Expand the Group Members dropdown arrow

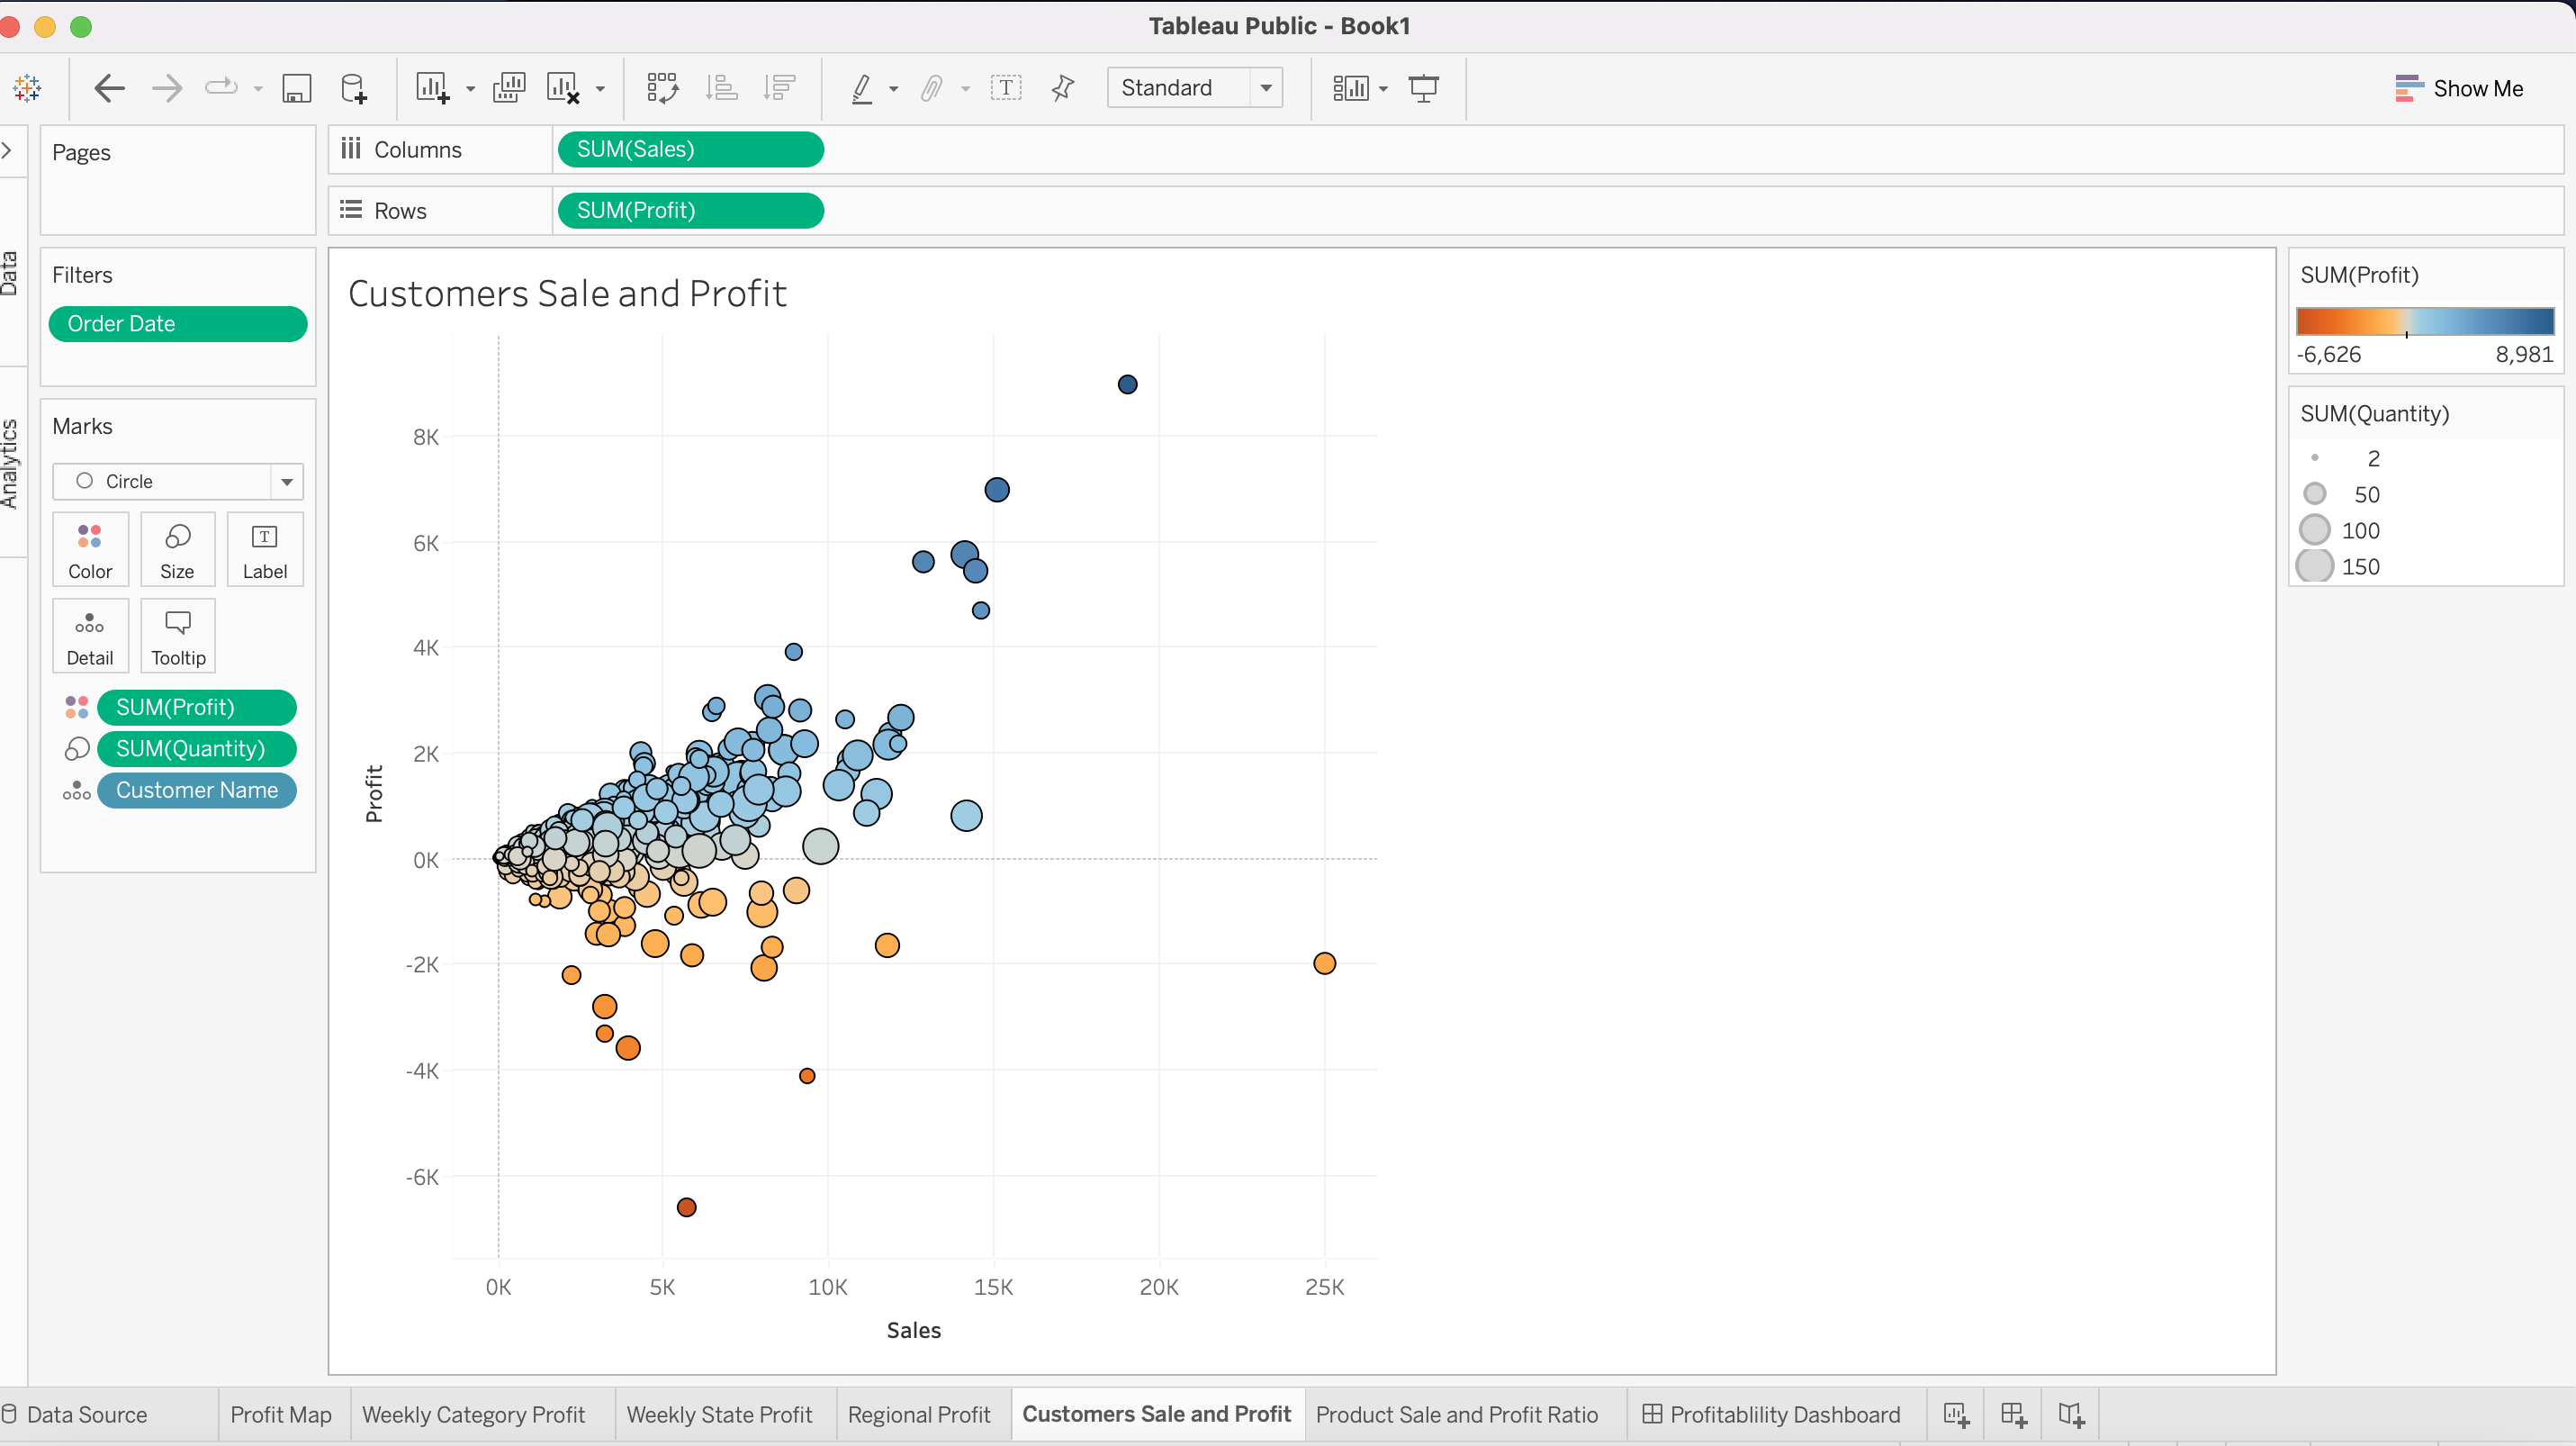coord(966,89)
